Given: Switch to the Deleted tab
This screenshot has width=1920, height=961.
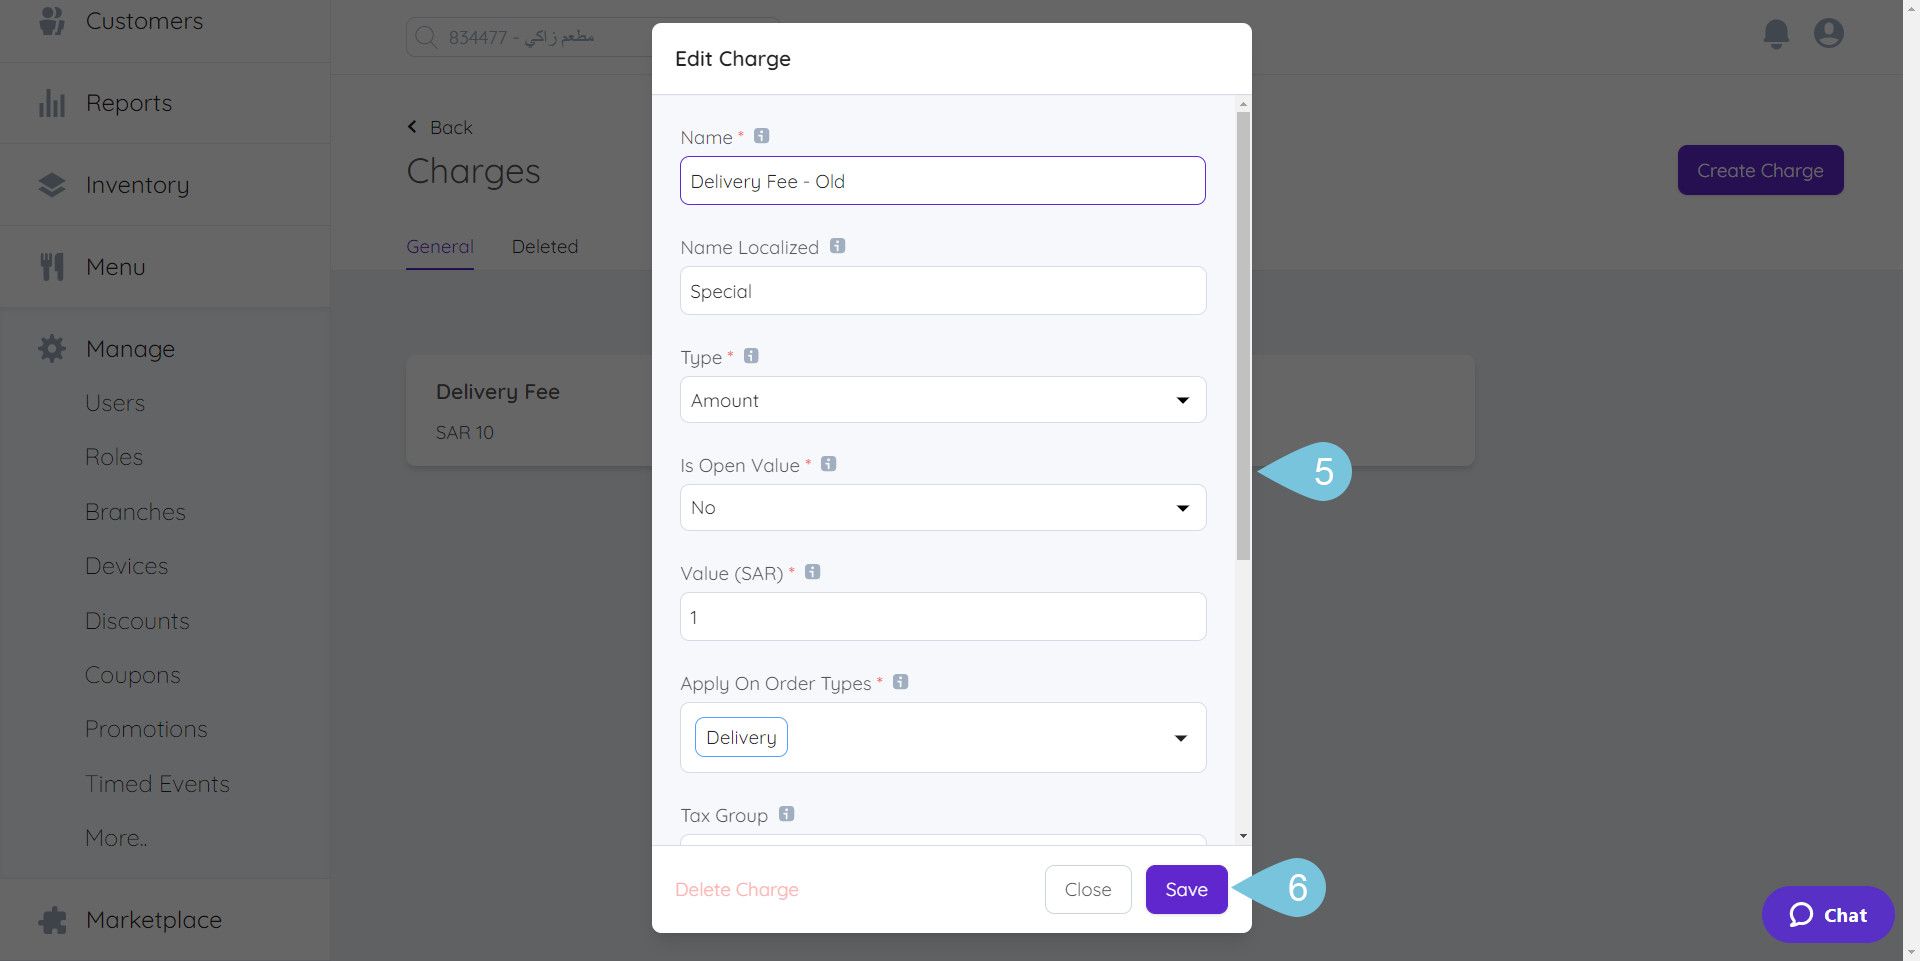Looking at the screenshot, I should 545,247.
